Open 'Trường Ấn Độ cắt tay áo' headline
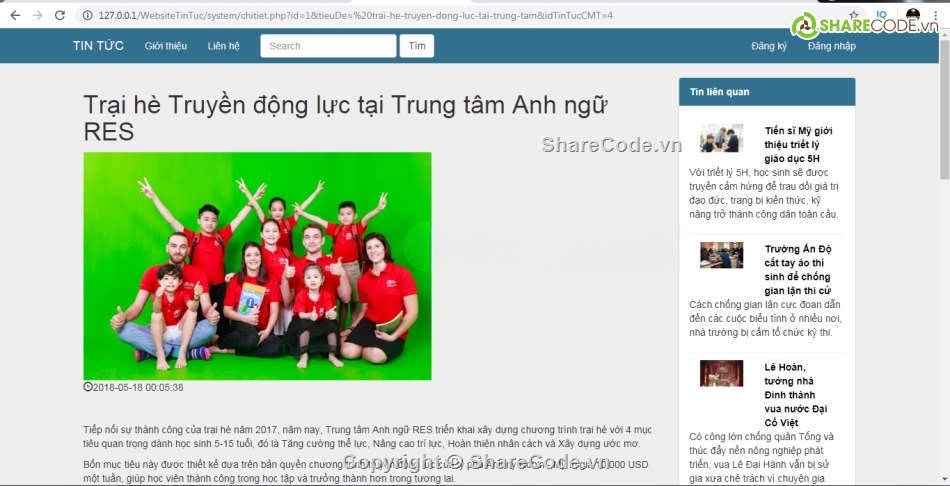 point(798,270)
